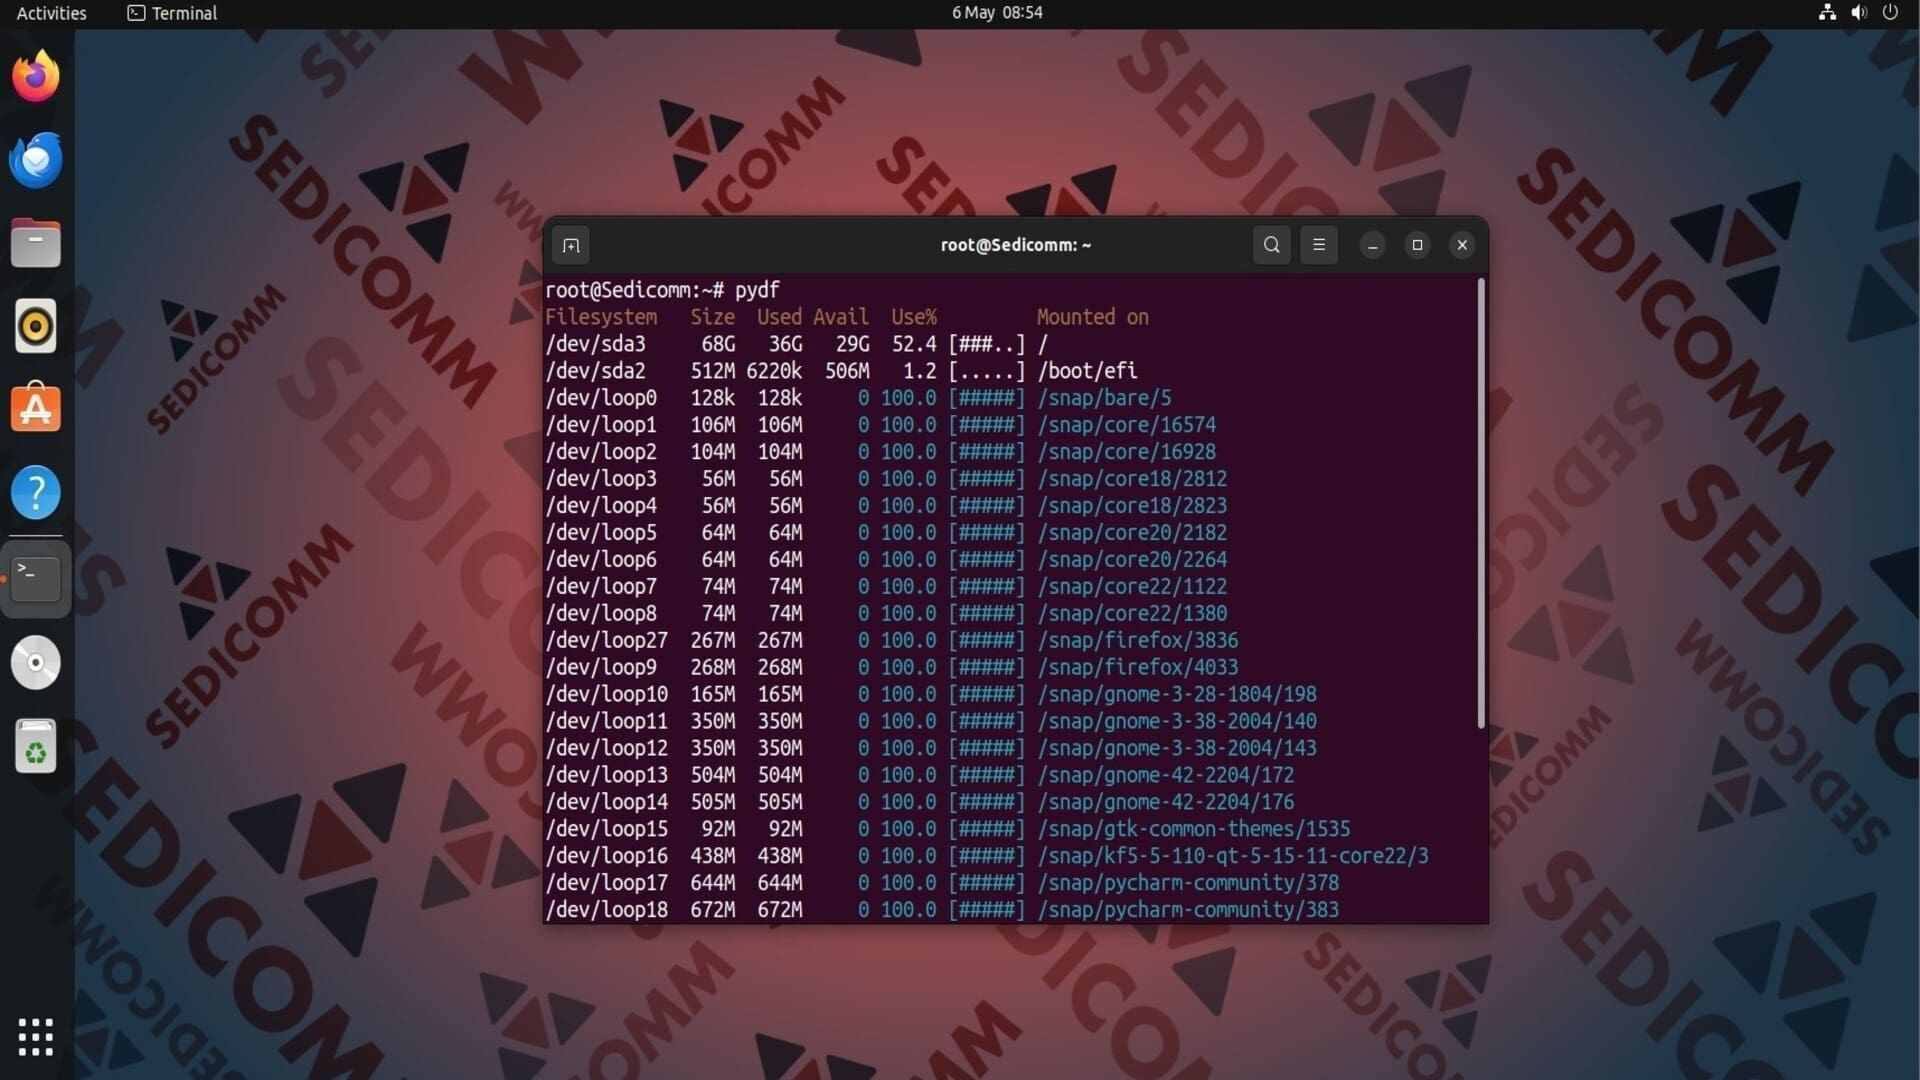
Task: Click the /snap/gnome-42-2204/172 path
Action: [1166, 775]
